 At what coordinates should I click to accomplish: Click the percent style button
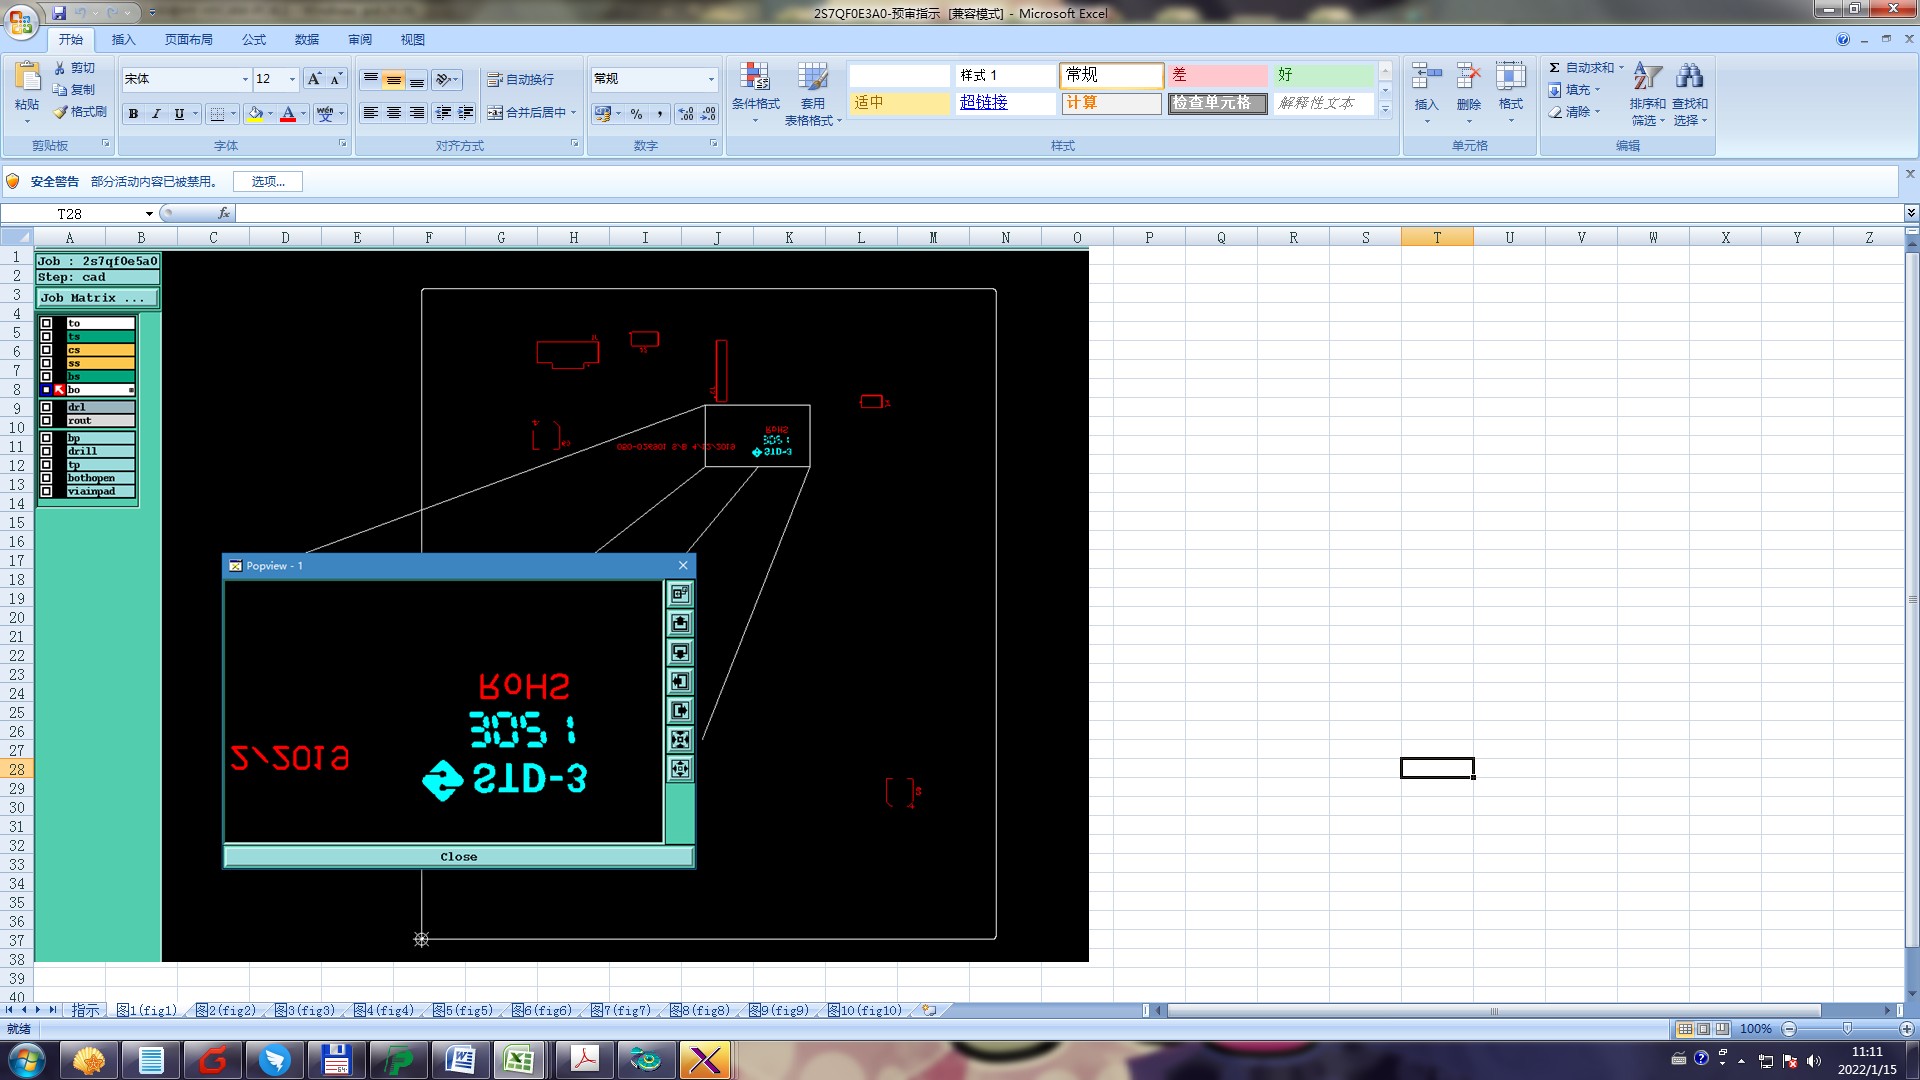(x=636, y=114)
